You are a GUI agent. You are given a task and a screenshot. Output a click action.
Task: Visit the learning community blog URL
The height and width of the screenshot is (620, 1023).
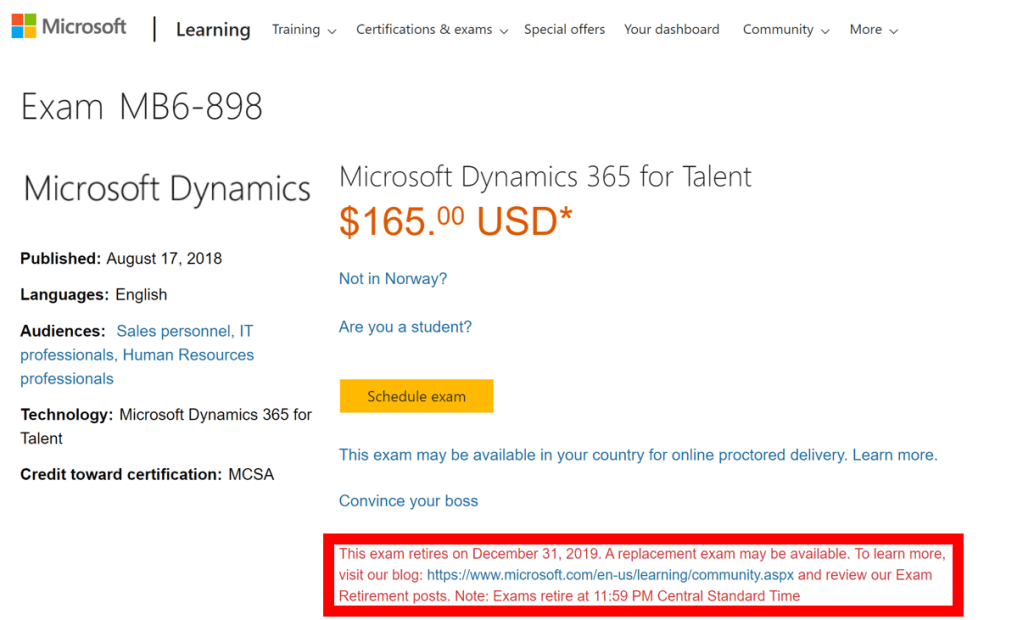(x=610, y=575)
